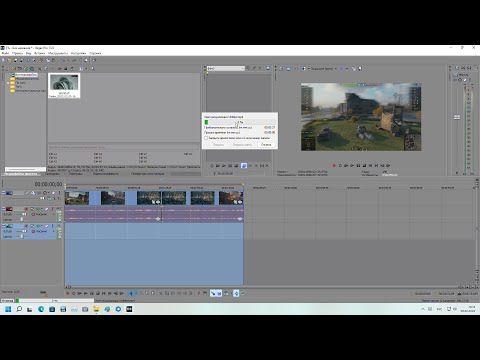Start media preview in Project Media toolbar
The image size is (480, 360).
coord(60,69)
